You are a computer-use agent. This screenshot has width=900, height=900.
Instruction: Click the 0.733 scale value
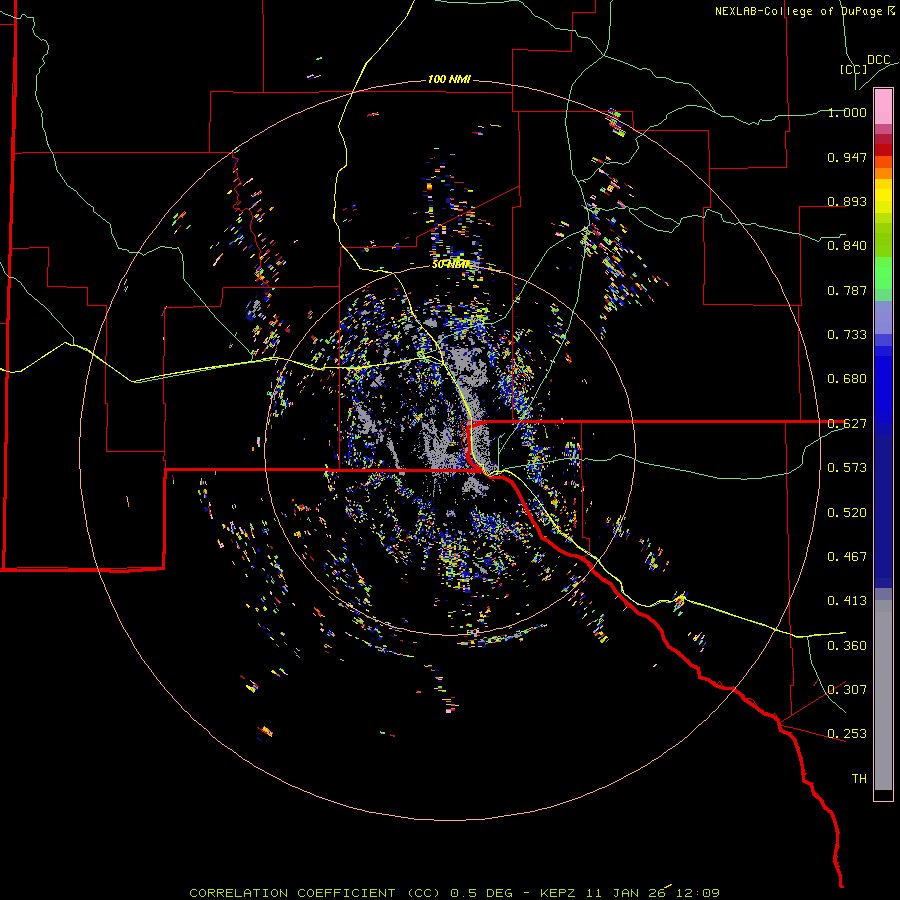pos(847,335)
